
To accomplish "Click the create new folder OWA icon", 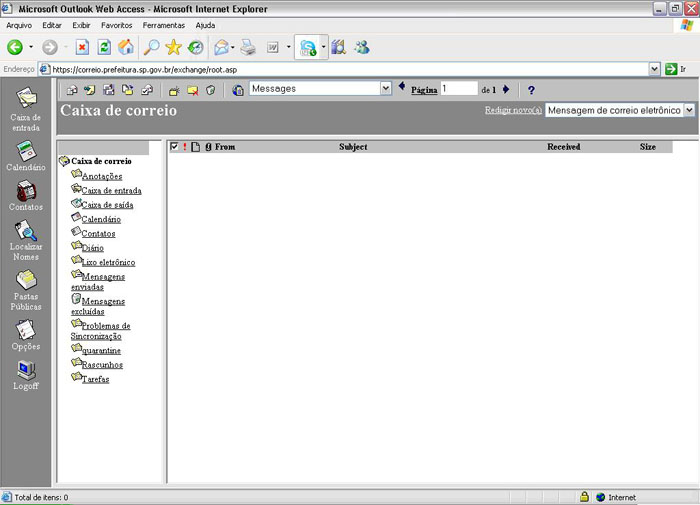I will coord(174,91).
